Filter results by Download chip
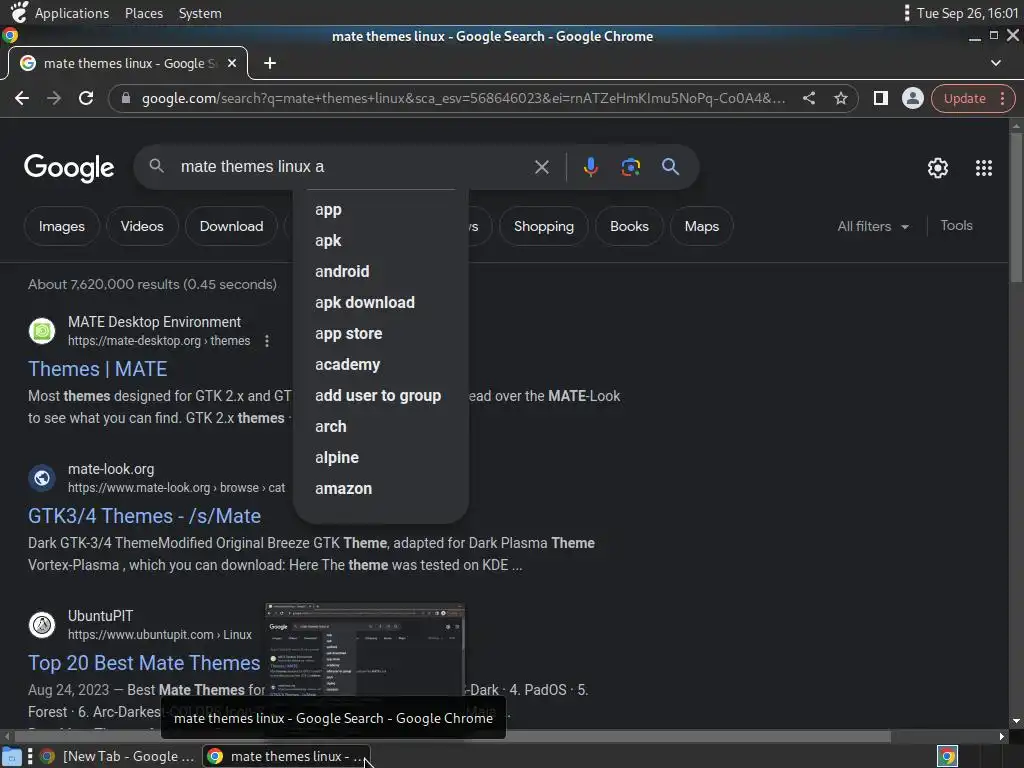Image resolution: width=1024 pixels, height=768 pixels. coord(231,227)
